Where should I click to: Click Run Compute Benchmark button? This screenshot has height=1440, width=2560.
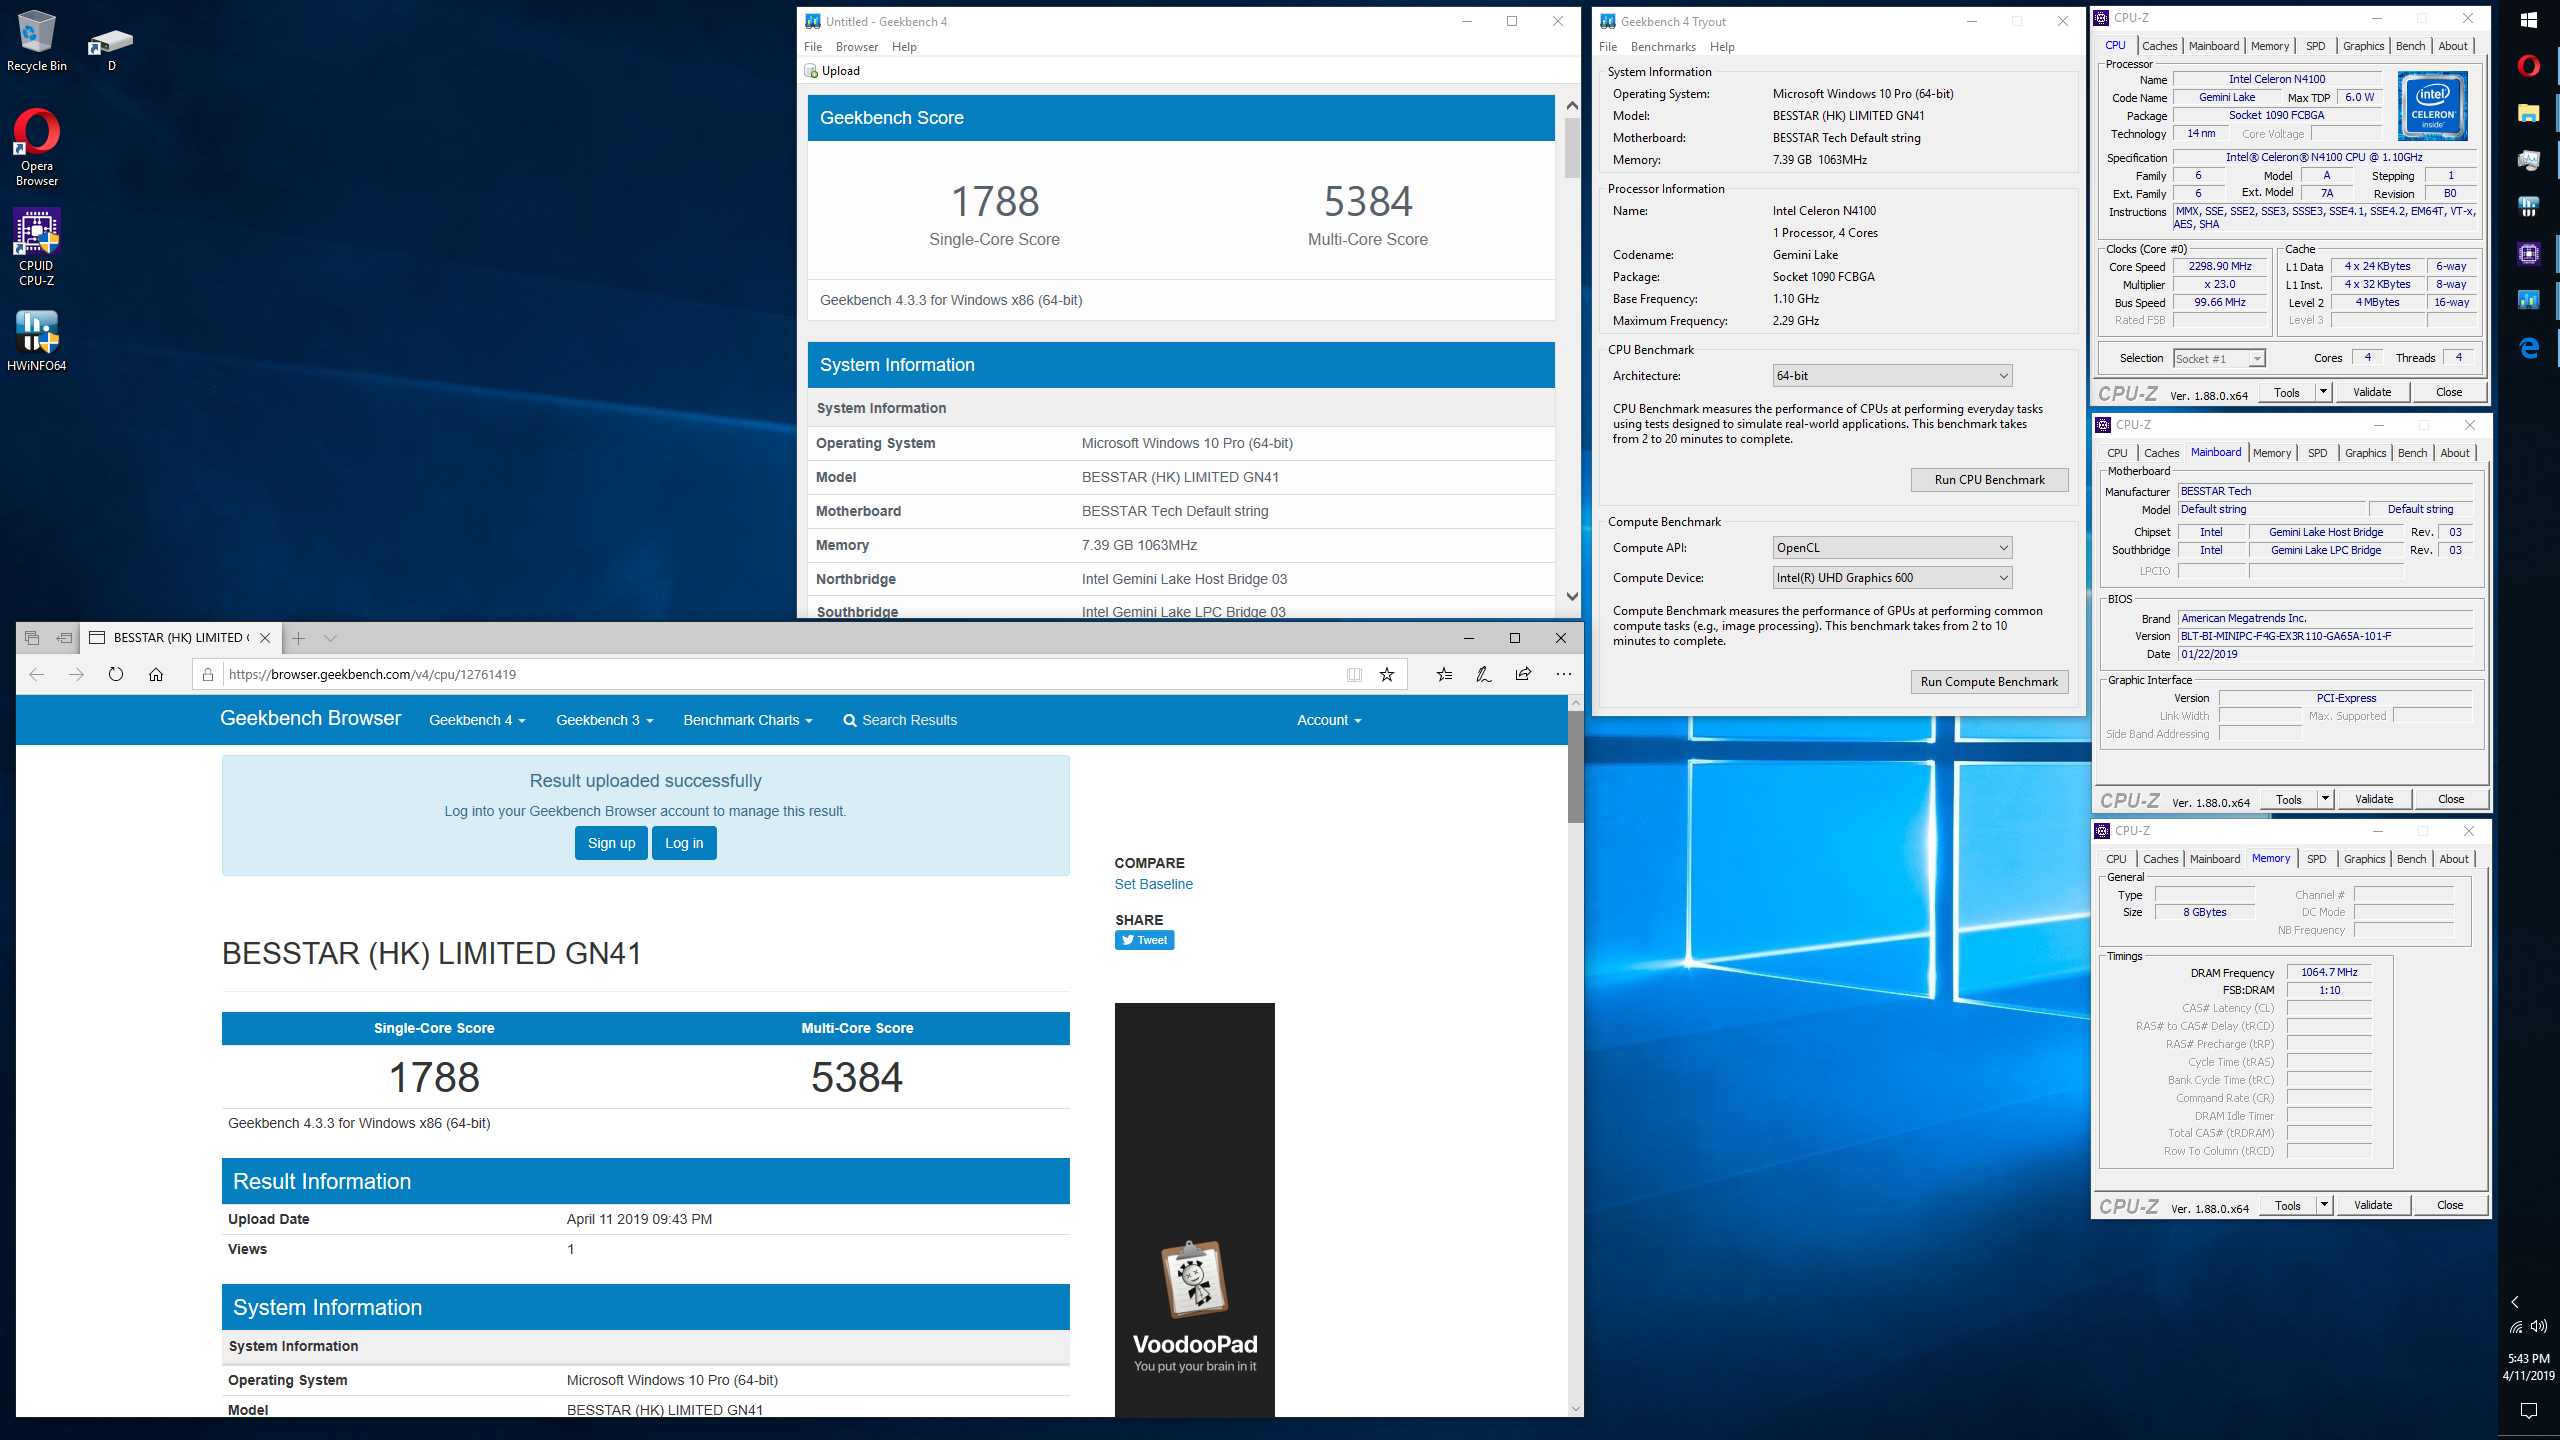point(1989,682)
